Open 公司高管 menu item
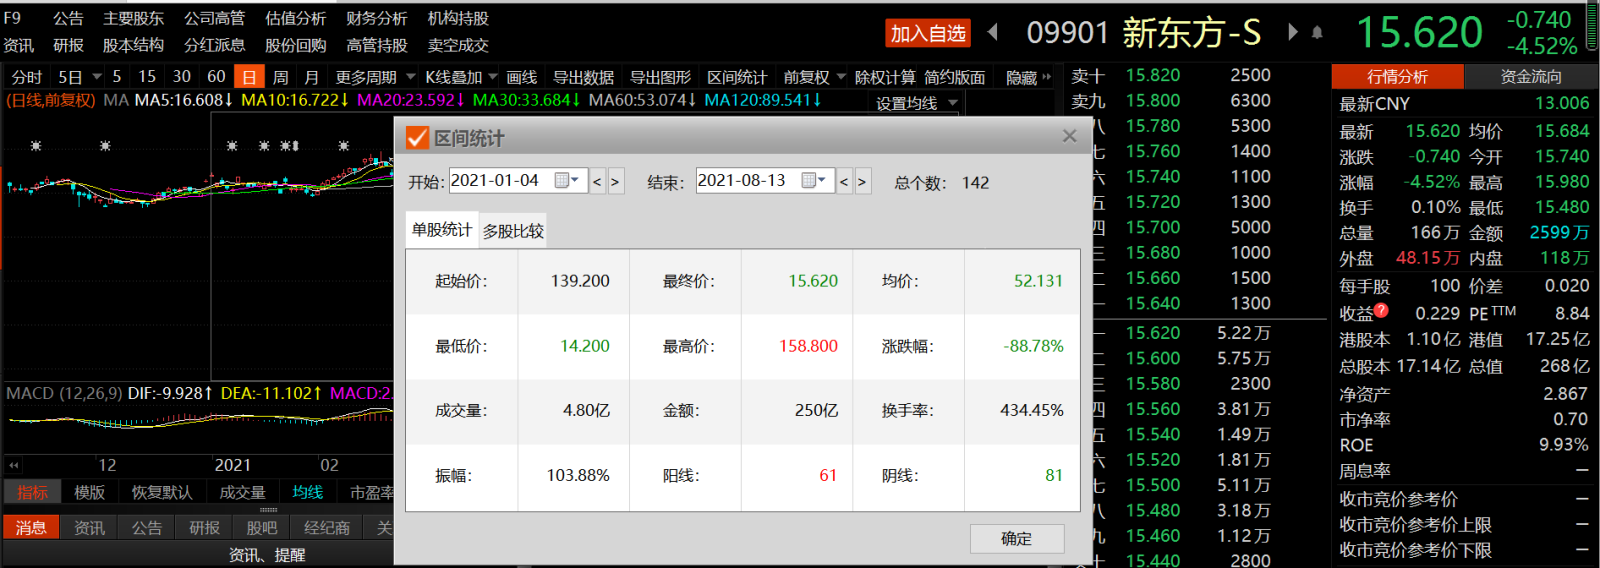The image size is (1600, 568). pyautogui.click(x=214, y=18)
